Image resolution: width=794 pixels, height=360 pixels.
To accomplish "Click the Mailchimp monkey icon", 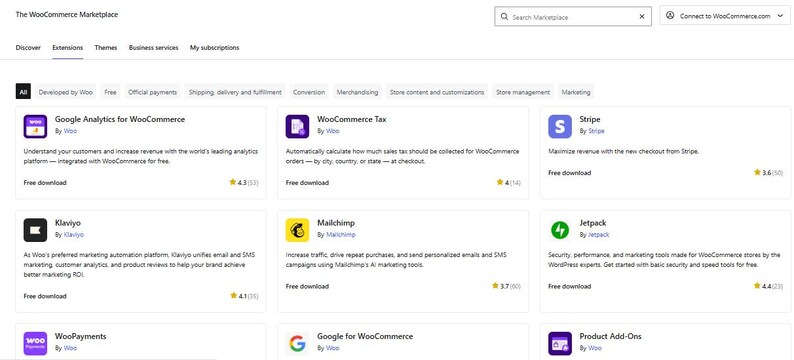I will (x=297, y=230).
